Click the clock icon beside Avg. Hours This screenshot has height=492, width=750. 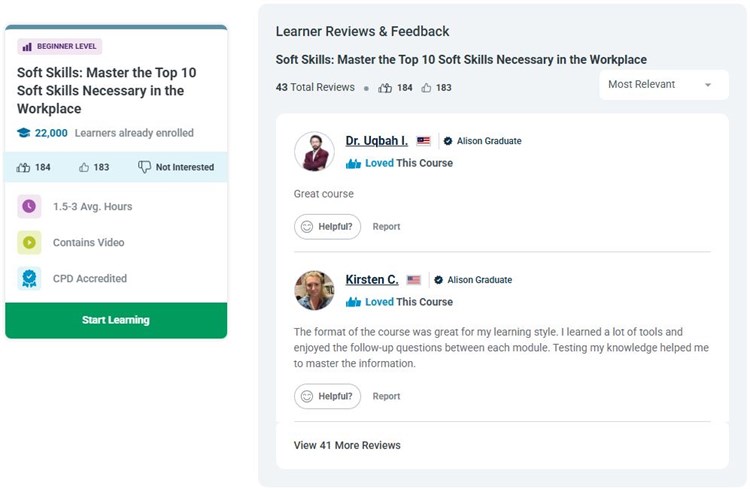coord(29,207)
